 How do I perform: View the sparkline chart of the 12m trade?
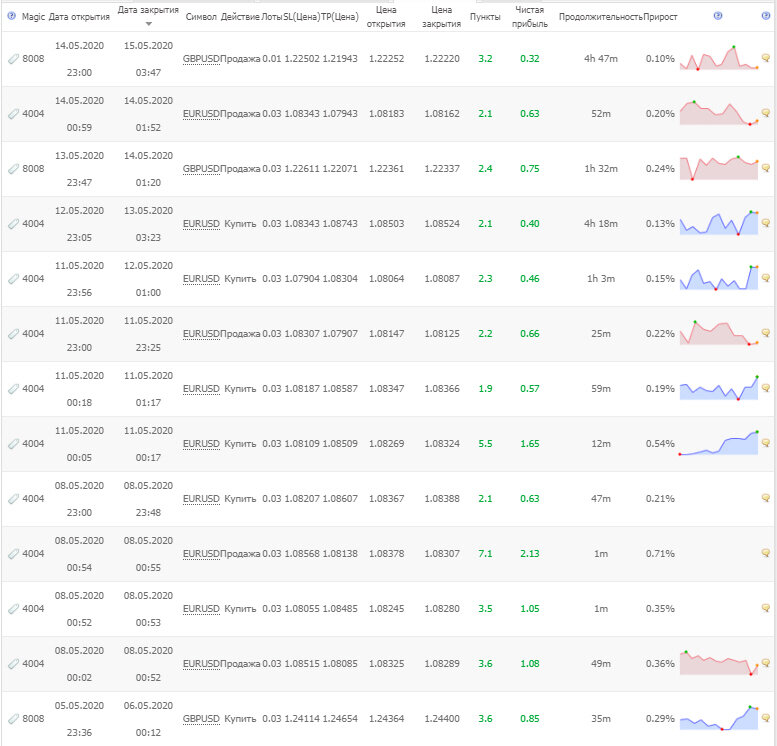719,443
